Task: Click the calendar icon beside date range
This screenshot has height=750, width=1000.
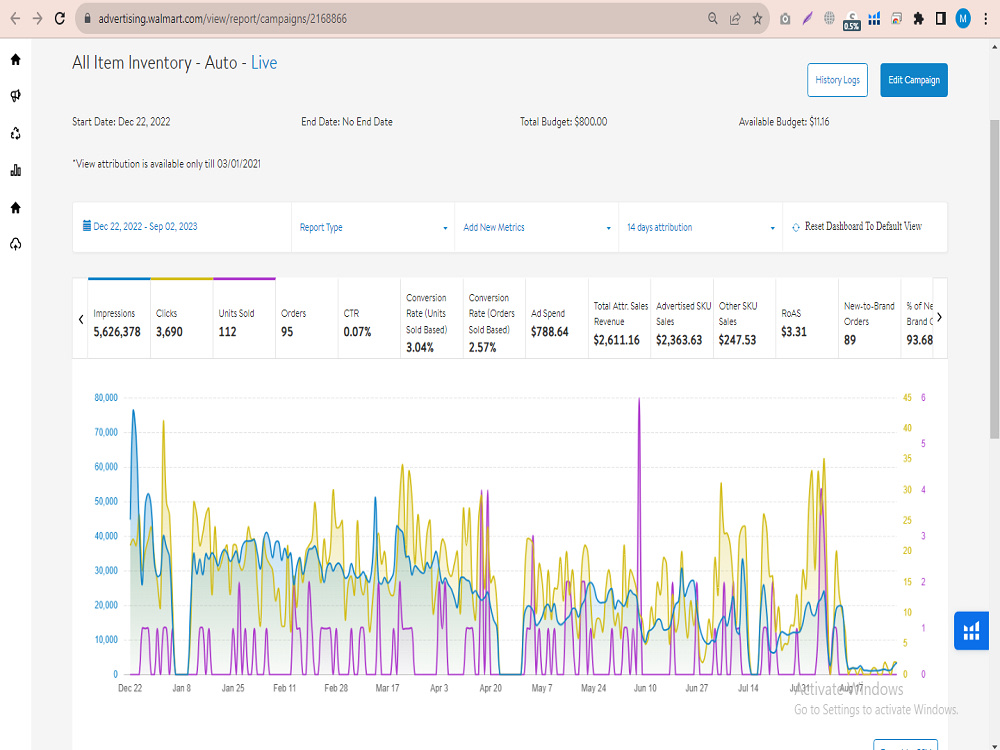Action: [x=87, y=226]
